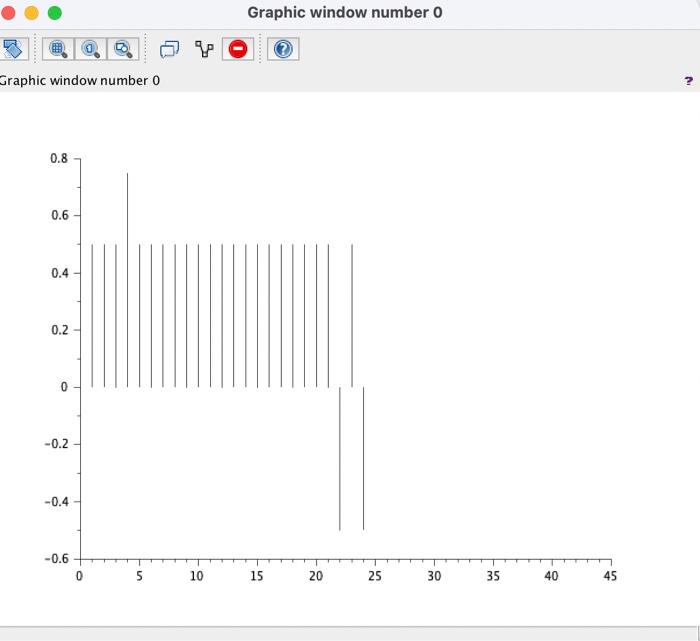Image resolution: width=700 pixels, height=641 pixels.
Task: Click the red minus stop icon
Action: click(238, 49)
